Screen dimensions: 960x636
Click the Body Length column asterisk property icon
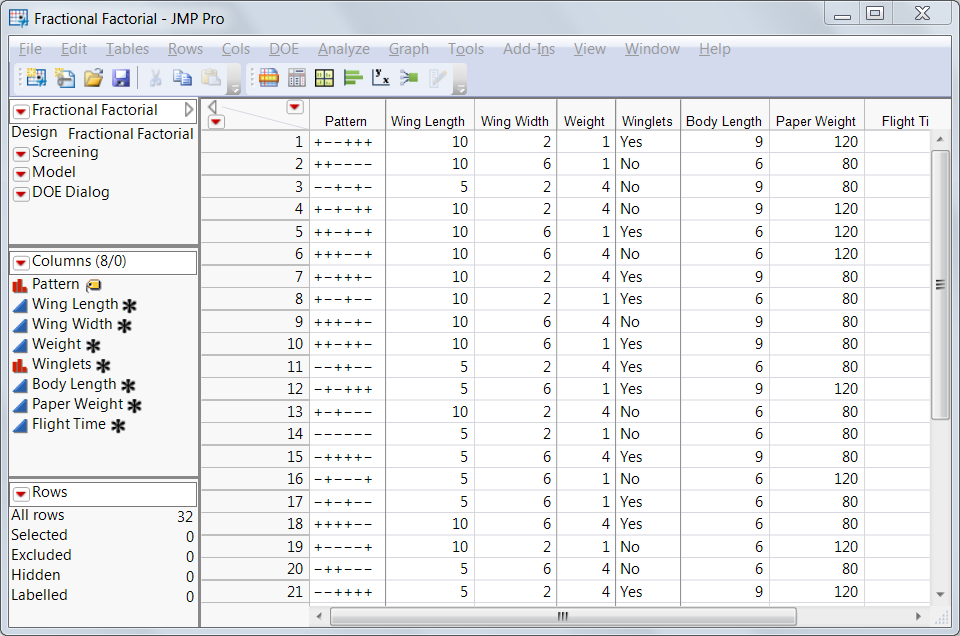click(x=128, y=386)
